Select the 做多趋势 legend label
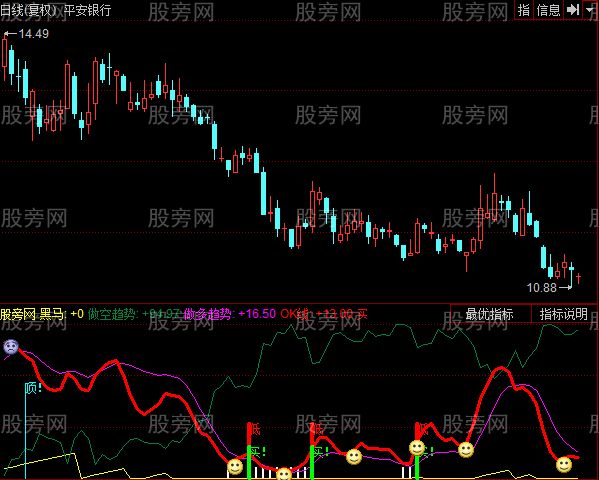The image size is (599, 480). tap(207, 314)
